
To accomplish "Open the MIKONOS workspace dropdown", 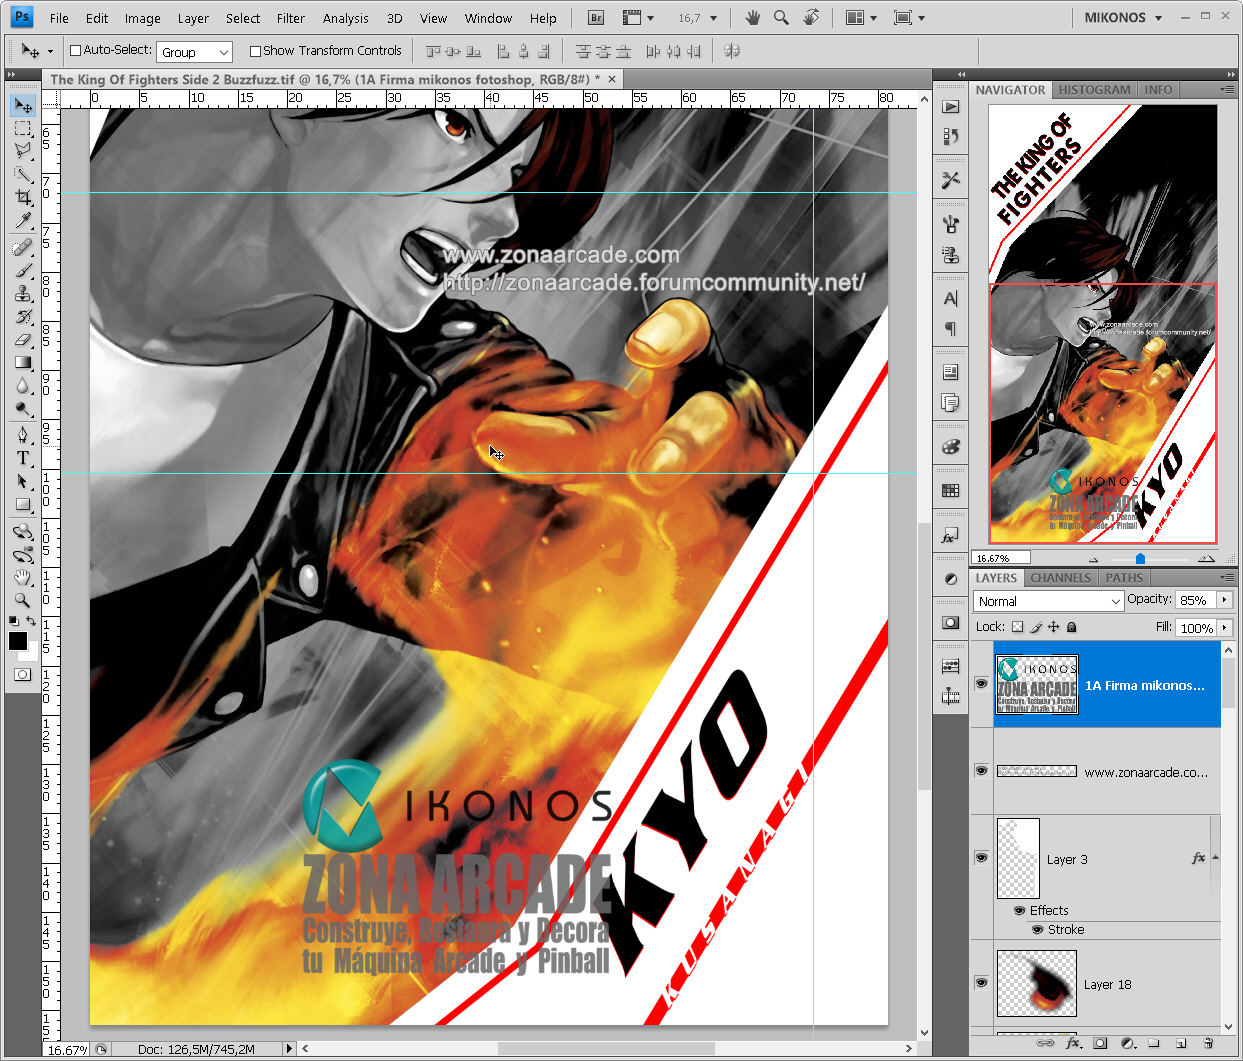I will point(1124,18).
